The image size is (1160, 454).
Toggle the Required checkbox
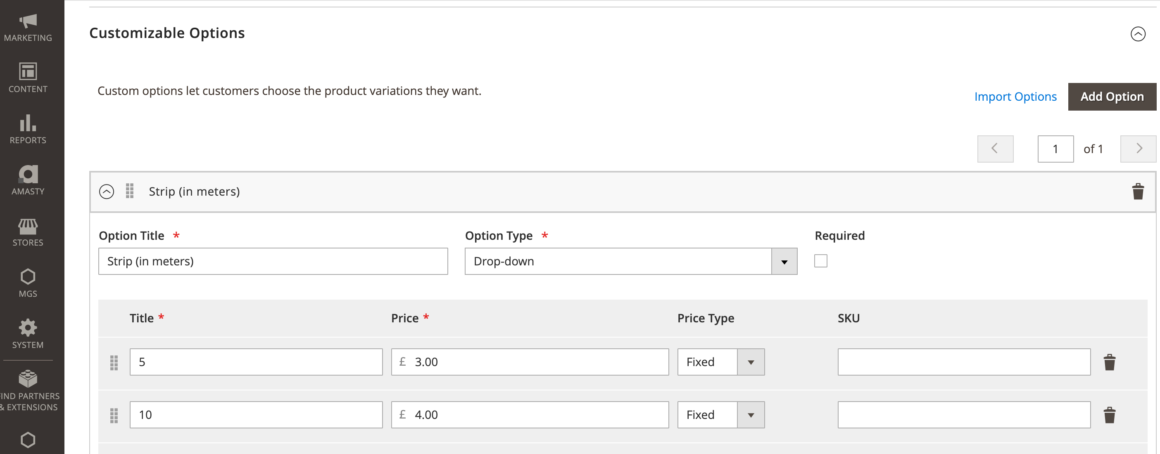pos(820,260)
